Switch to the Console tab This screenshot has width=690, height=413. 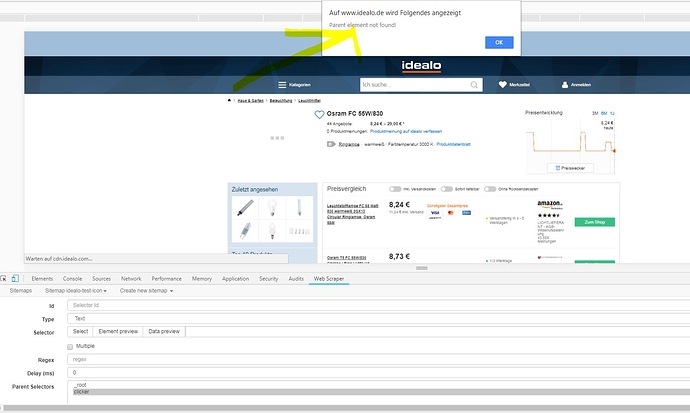coord(73,278)
